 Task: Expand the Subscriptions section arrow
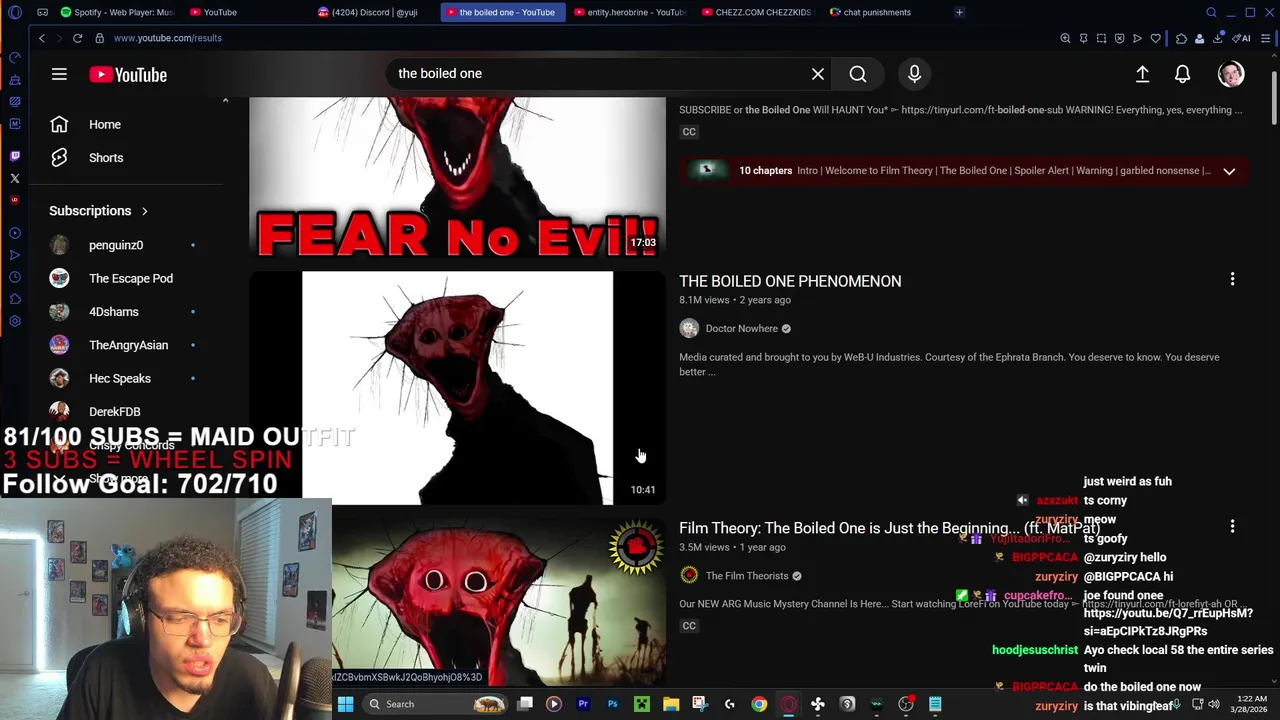tap(144, 211)
